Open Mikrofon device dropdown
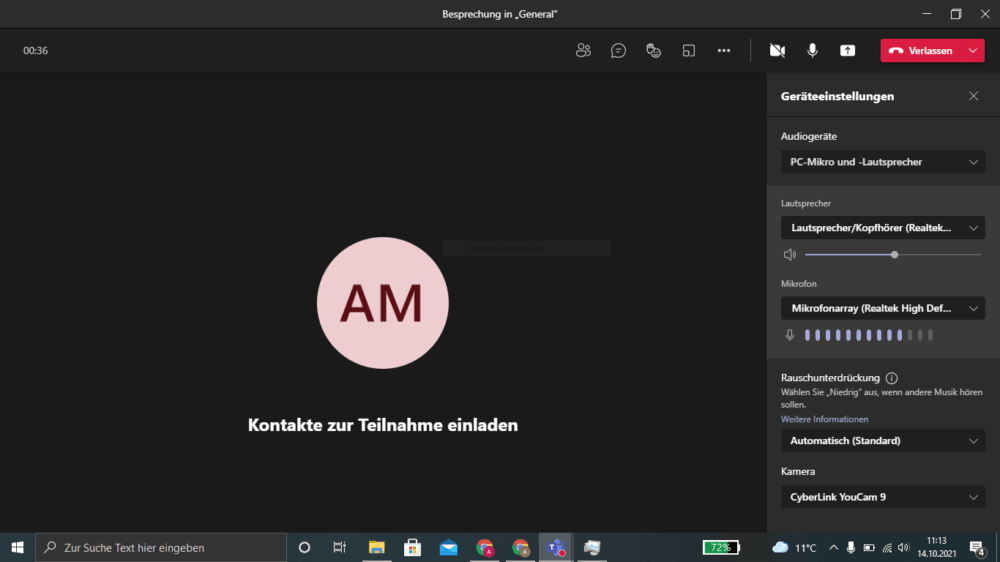The width and height of the screenshot is (1000, 562). (x=883, y=308)
